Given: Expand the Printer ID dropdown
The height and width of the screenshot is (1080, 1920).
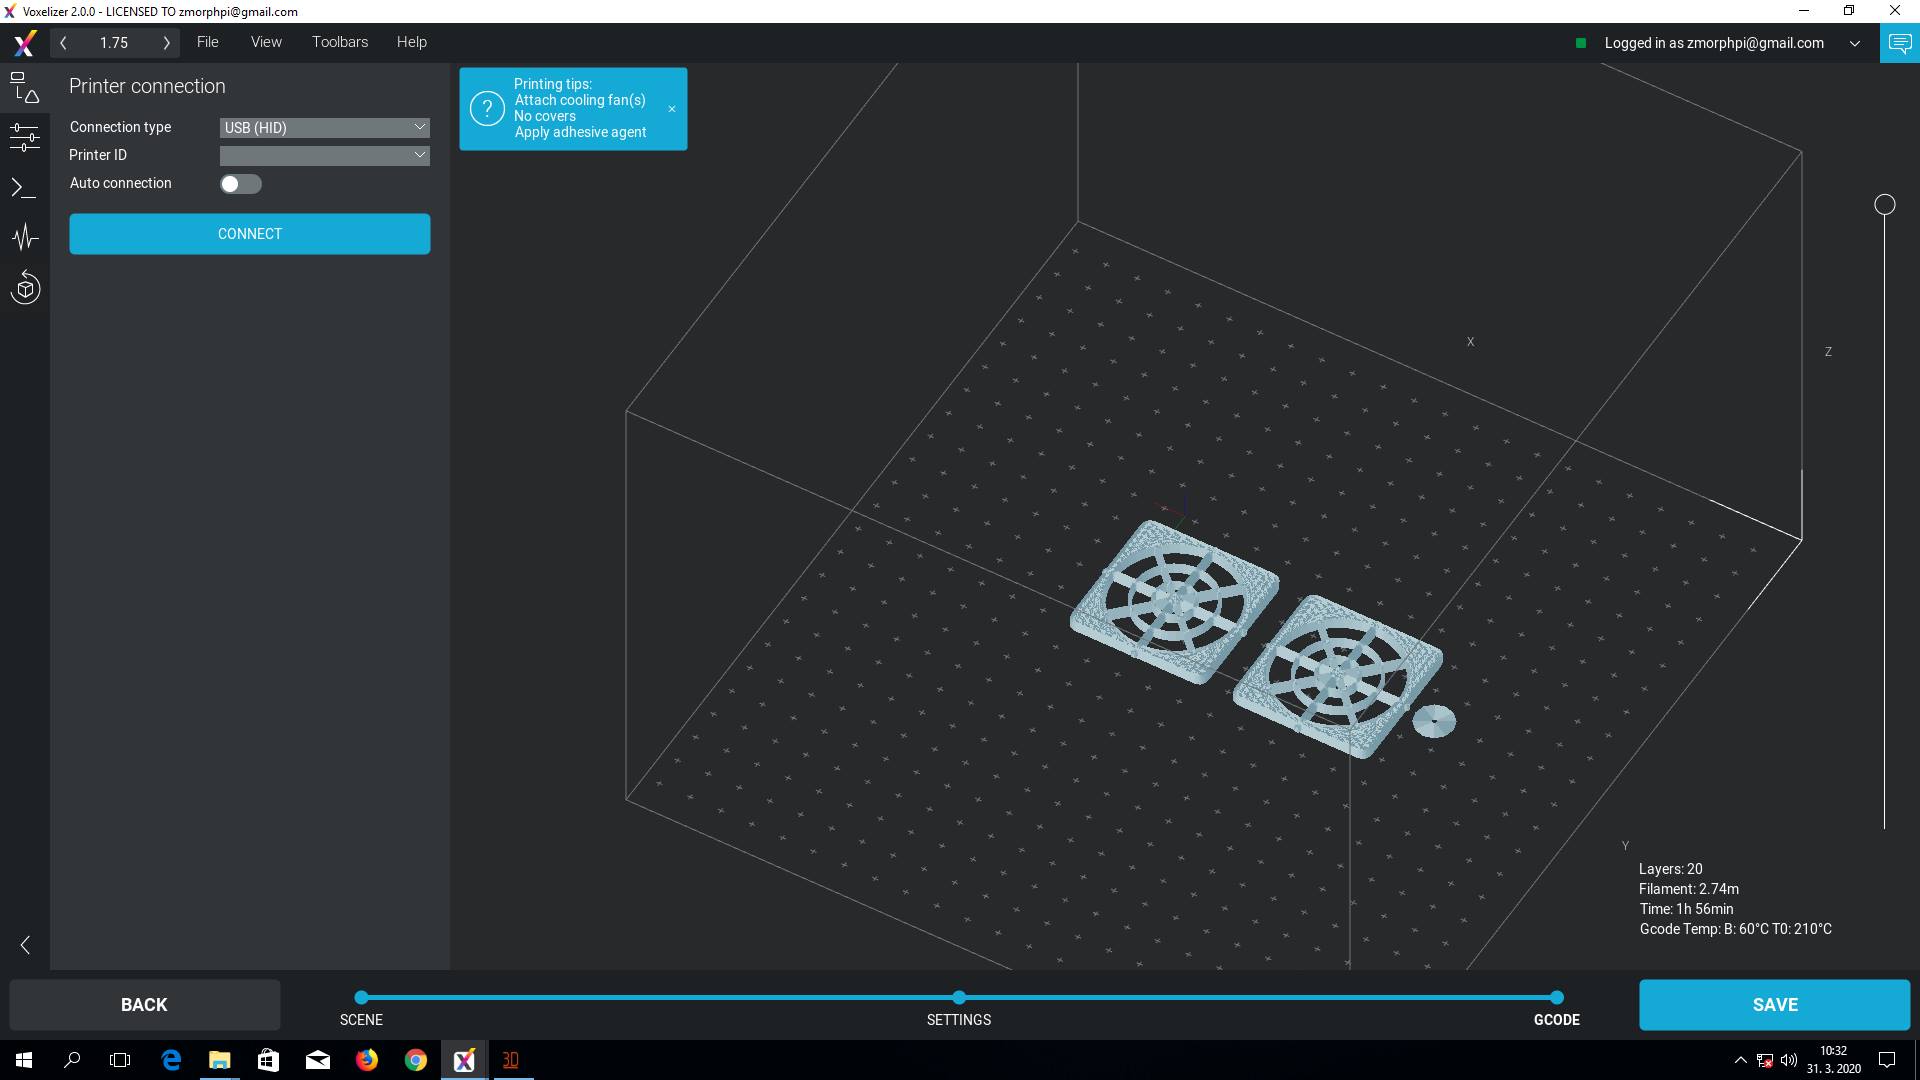Looking at the screenshot, I should (x=324, y=156).
